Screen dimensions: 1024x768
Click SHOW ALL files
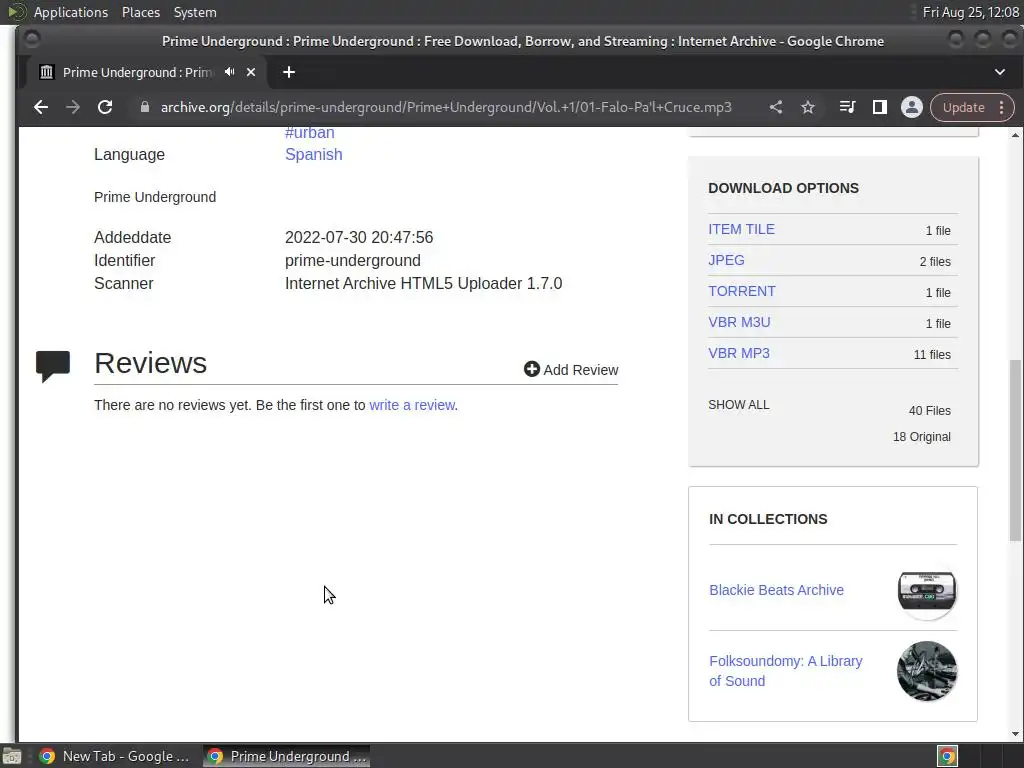point(739,405)
